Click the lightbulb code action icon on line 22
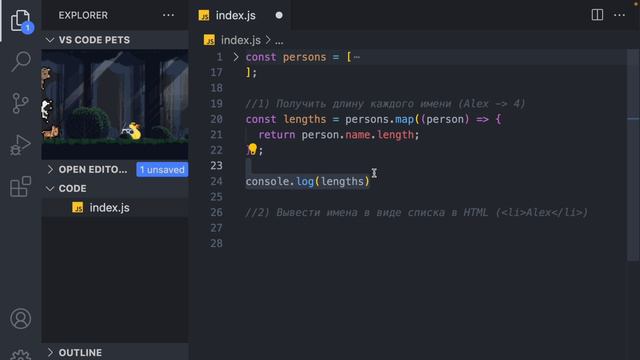The width and height of the screenshot is (640, 360). coord(252,149)
